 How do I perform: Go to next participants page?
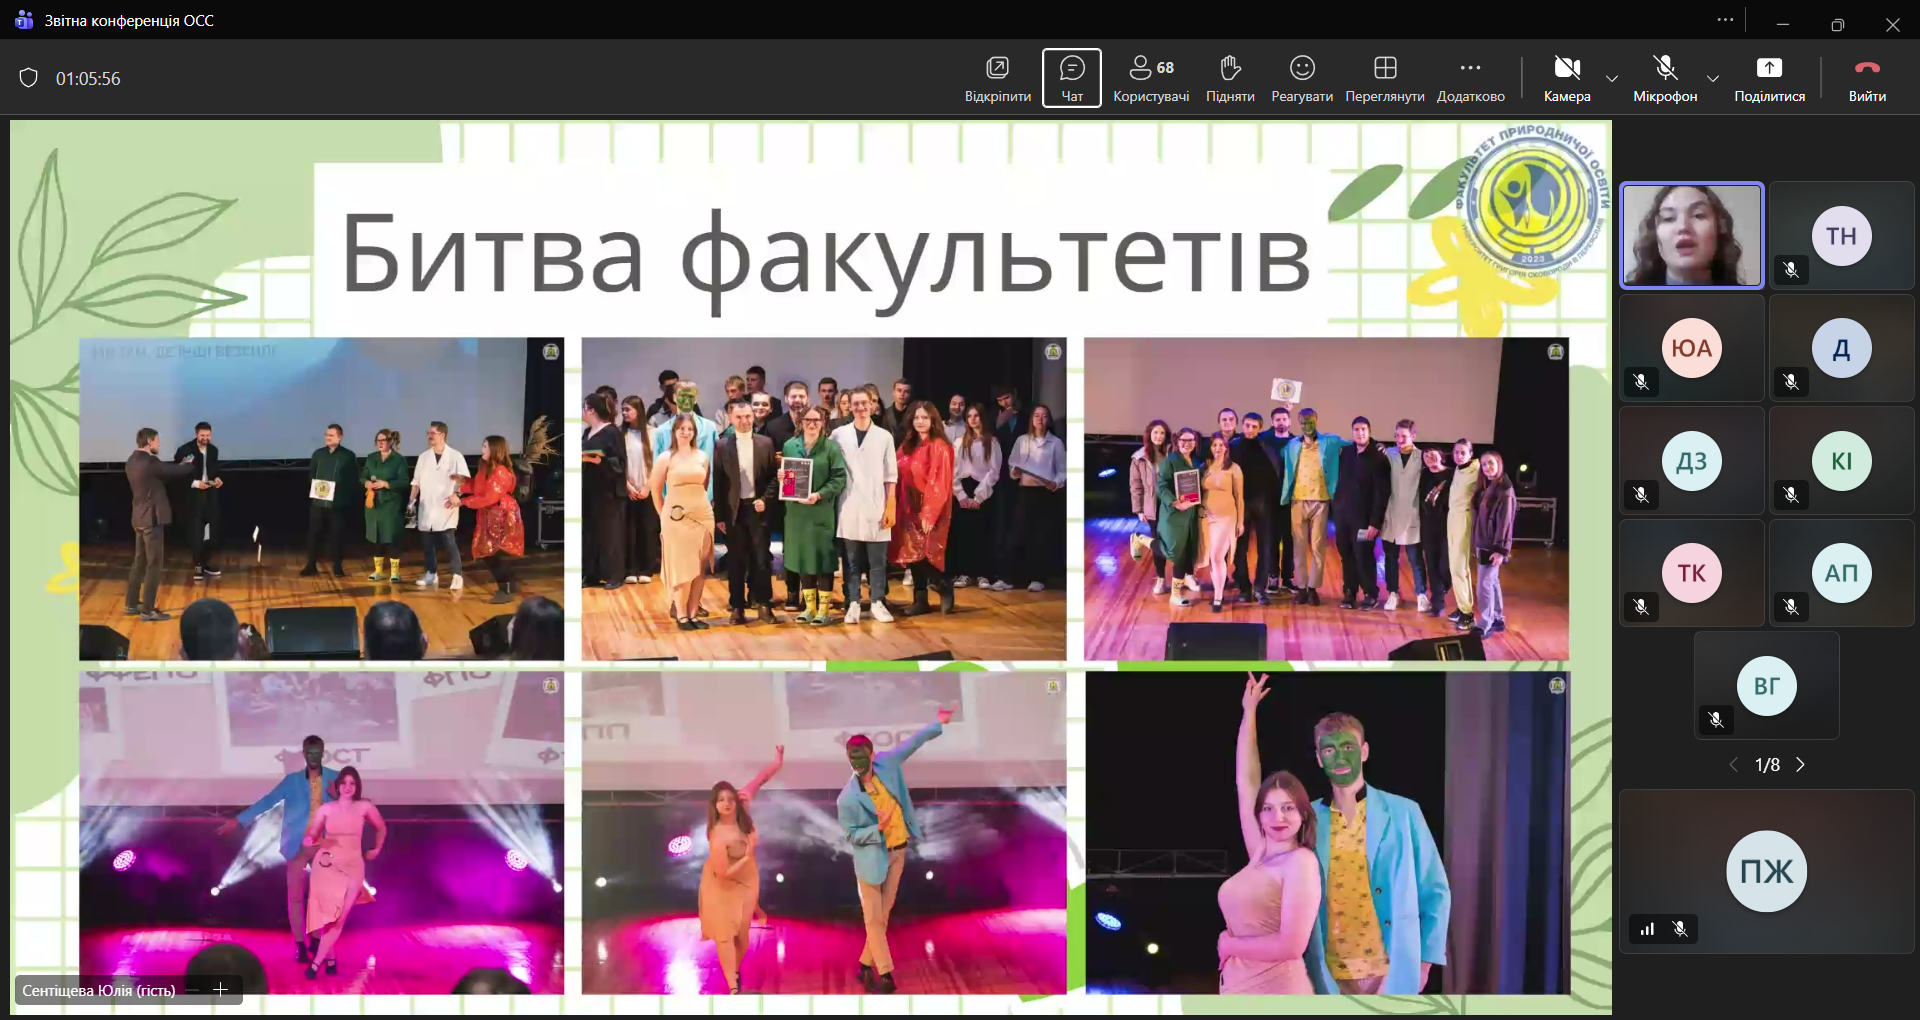point(1801,765)
